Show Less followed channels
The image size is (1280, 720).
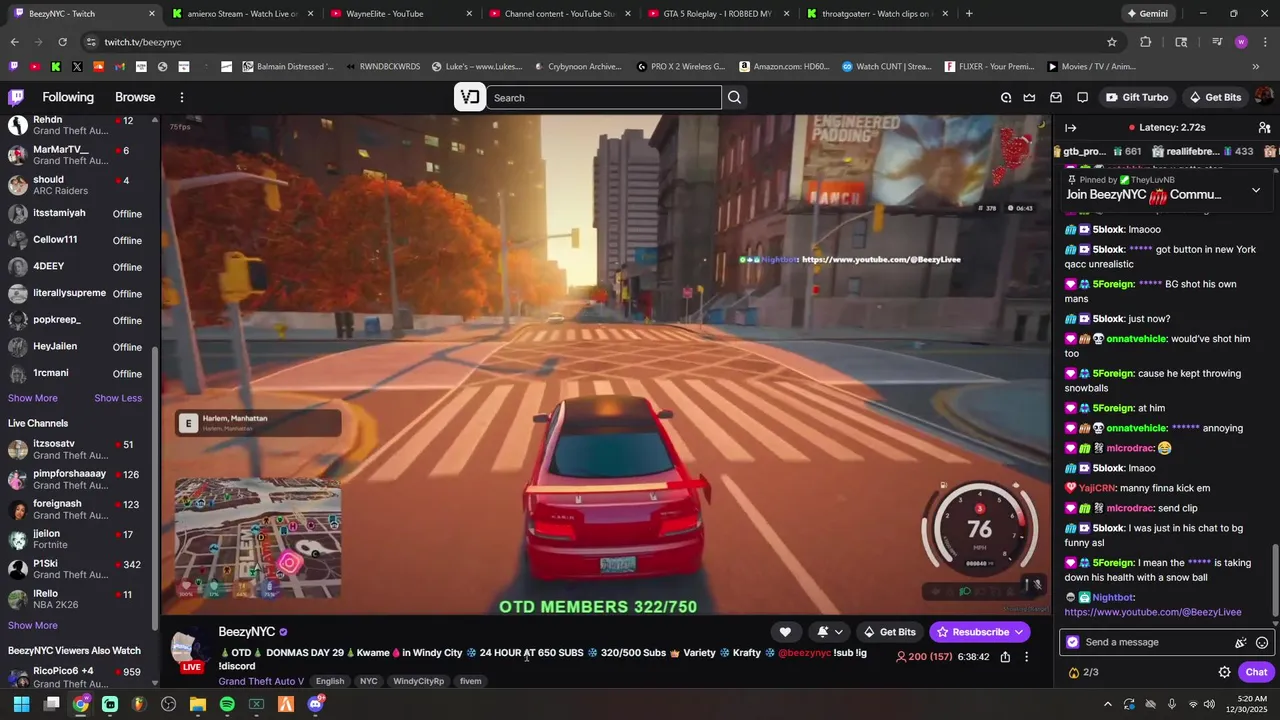pyautogui.click(x=118, y=398)
